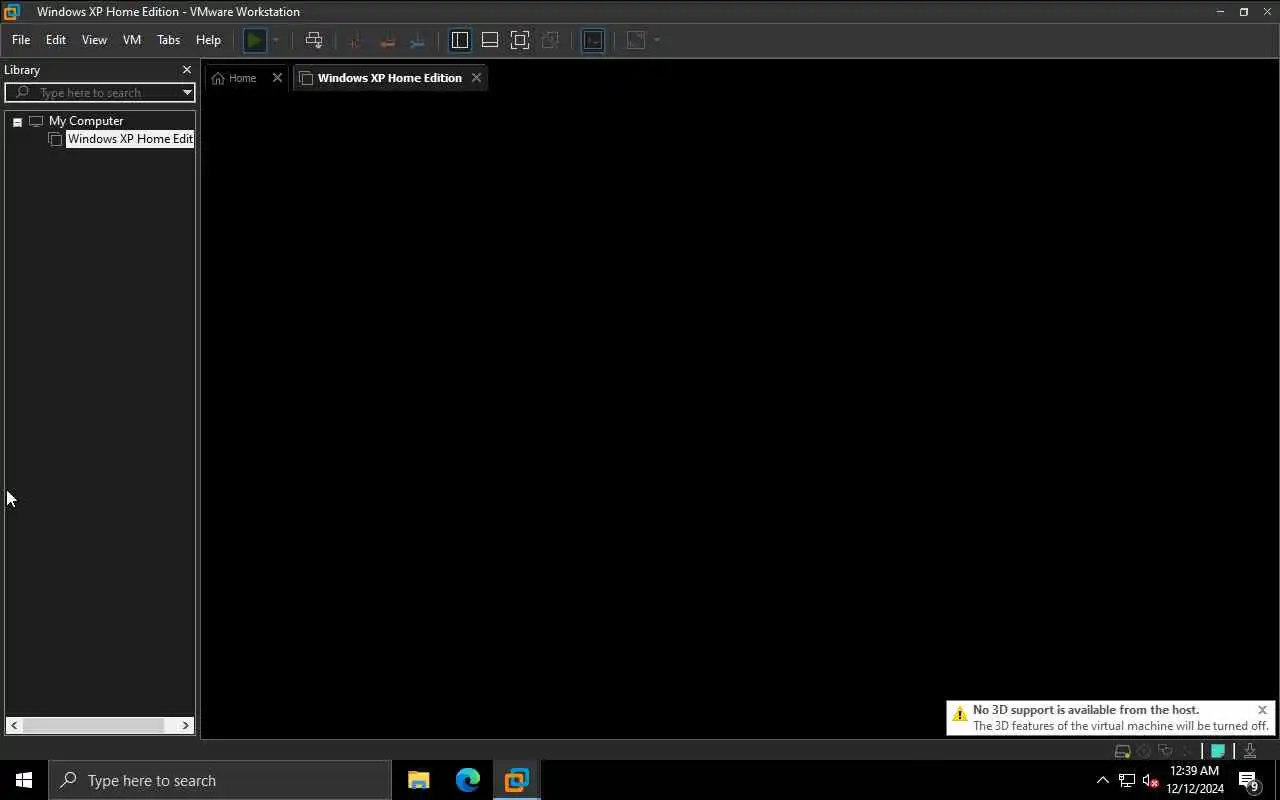1280x800 pixels.
Task: Dismiss the No 3D support notification
Action: coord(1262,710)
